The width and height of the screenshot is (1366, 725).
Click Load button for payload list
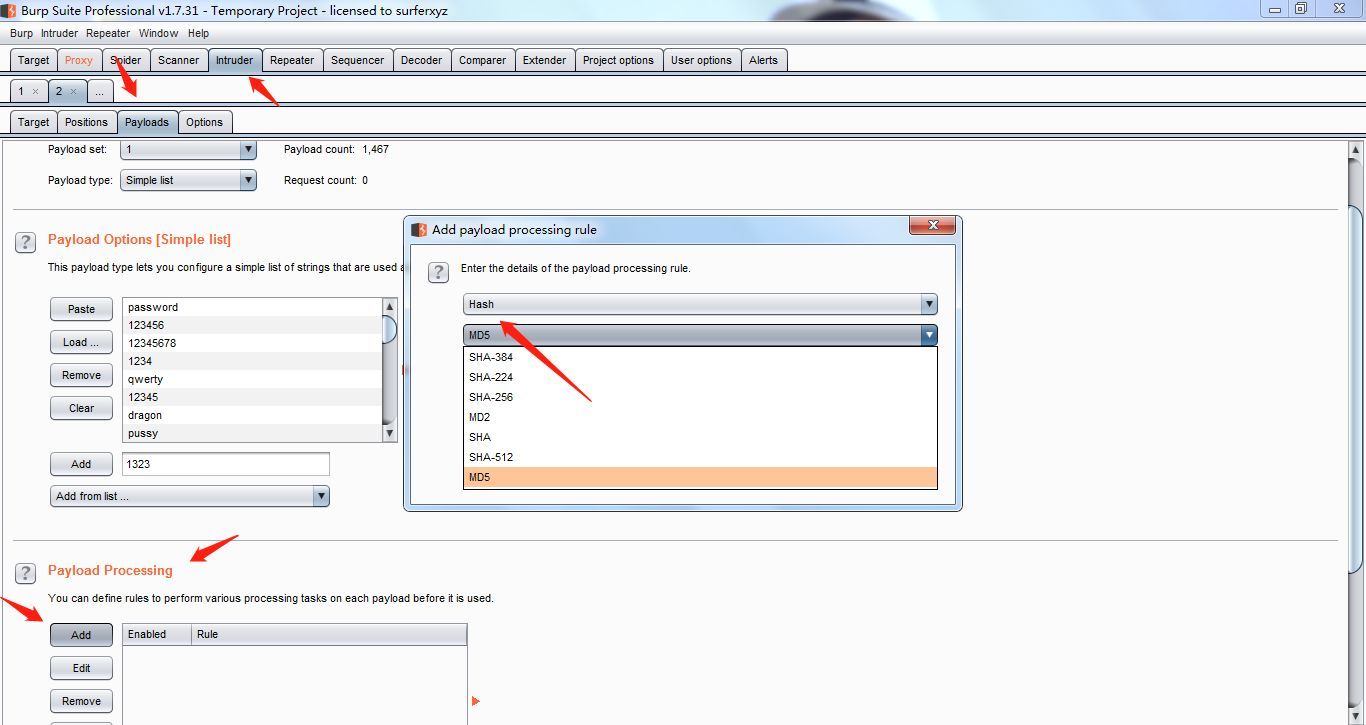coord(81,342)
